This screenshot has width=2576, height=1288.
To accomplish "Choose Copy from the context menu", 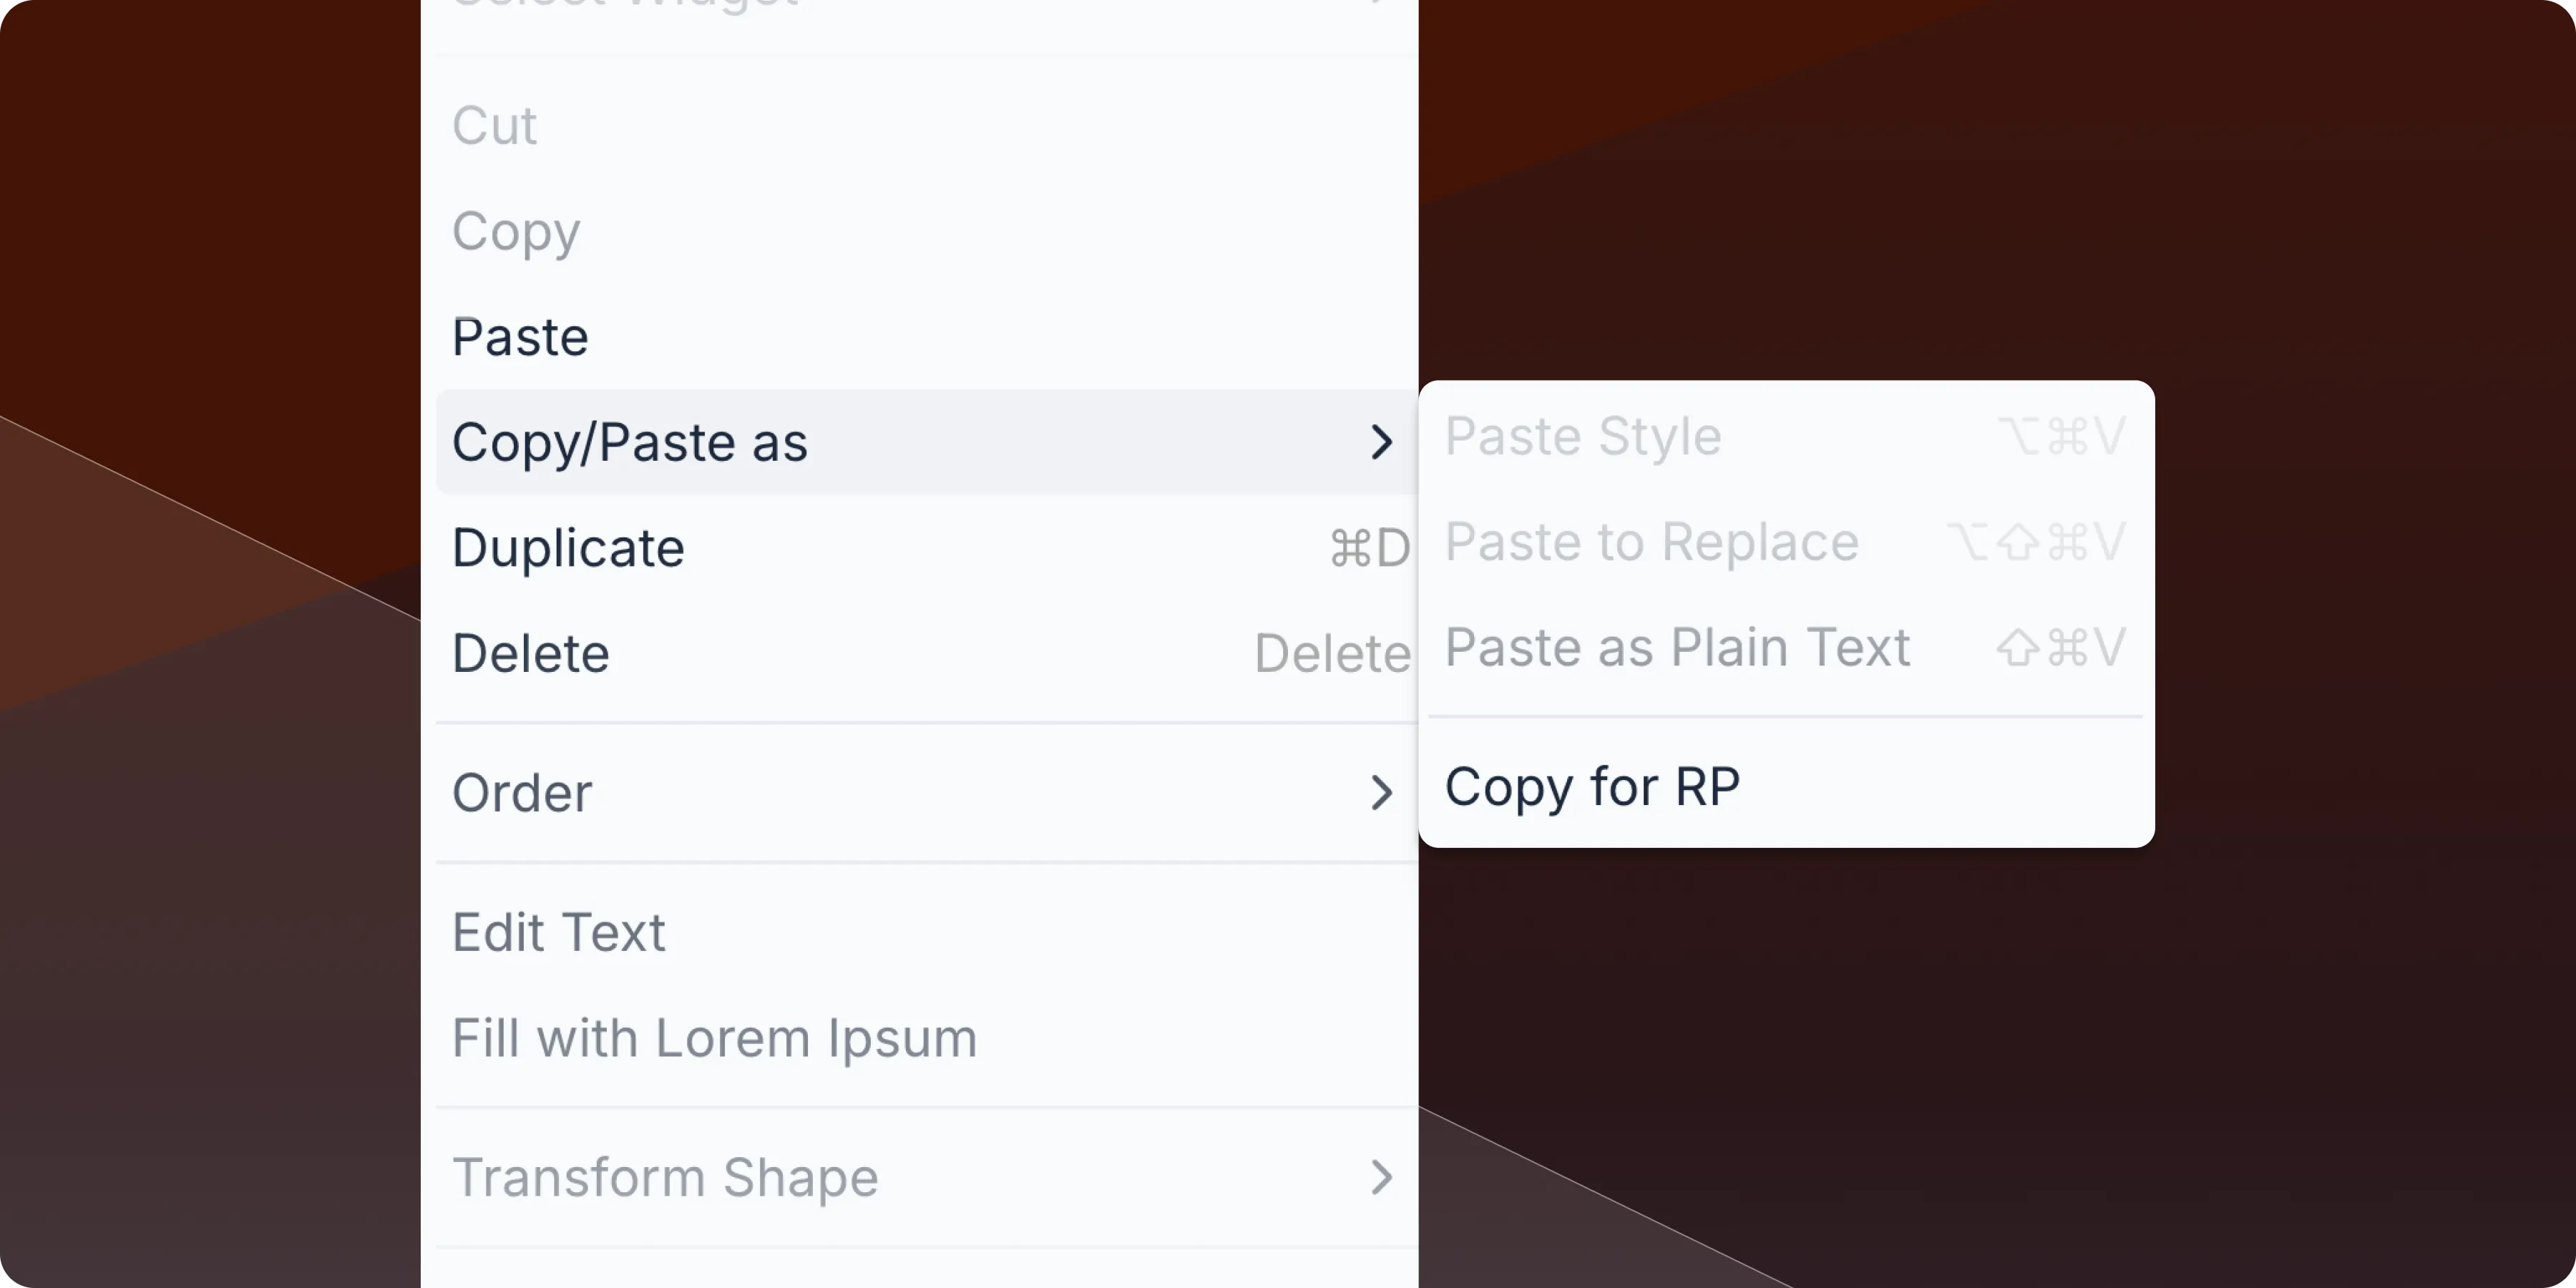I will pos(516,232).
